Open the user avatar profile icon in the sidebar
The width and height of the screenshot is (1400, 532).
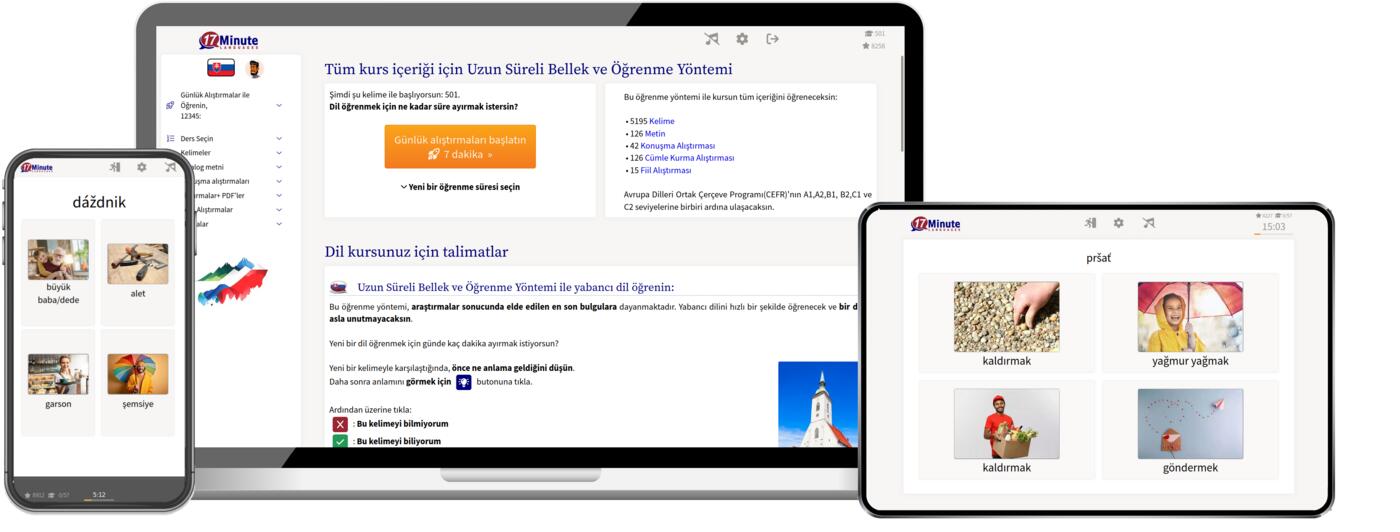(x=254, y=69)
